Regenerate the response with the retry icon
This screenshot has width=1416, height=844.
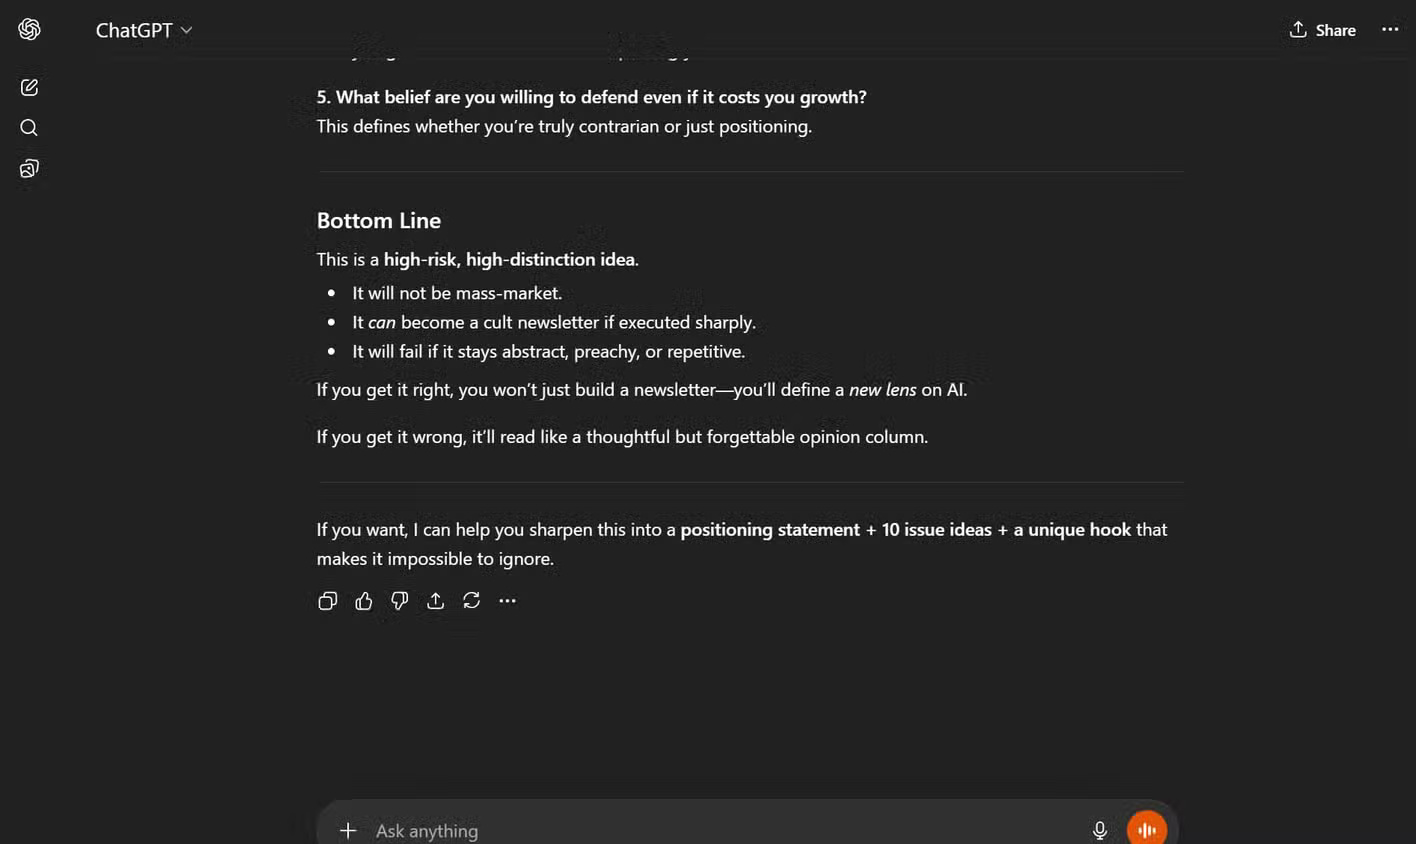click(x=471, y=601)
